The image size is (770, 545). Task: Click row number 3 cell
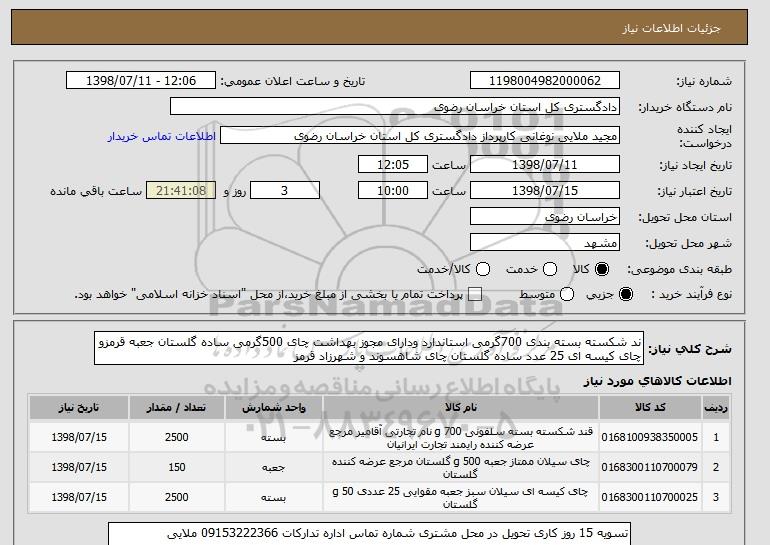pos(715,497)
